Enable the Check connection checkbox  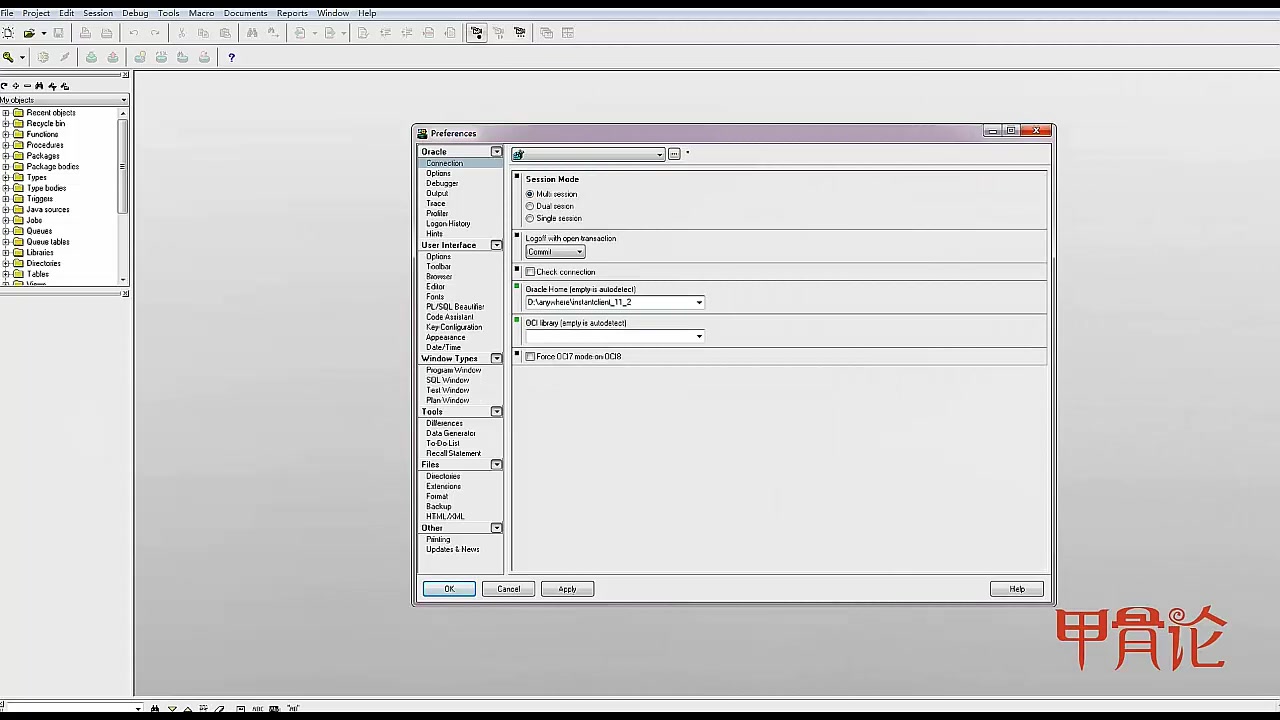[x=530, y=272]
